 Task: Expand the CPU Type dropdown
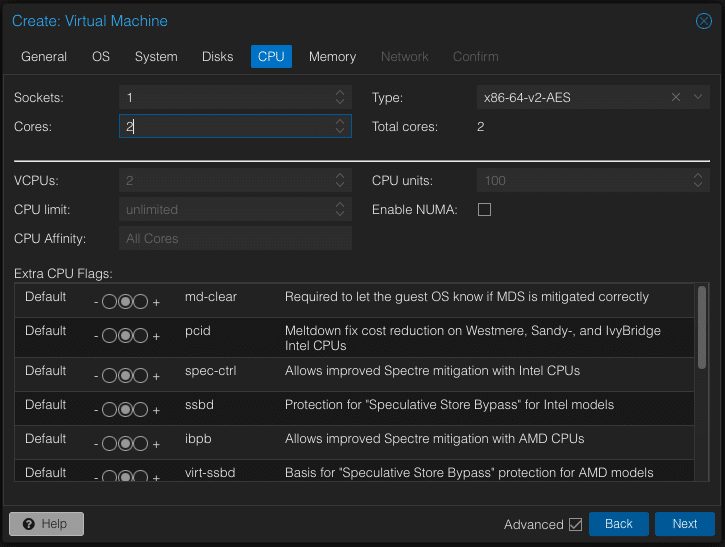click(698, 97)
